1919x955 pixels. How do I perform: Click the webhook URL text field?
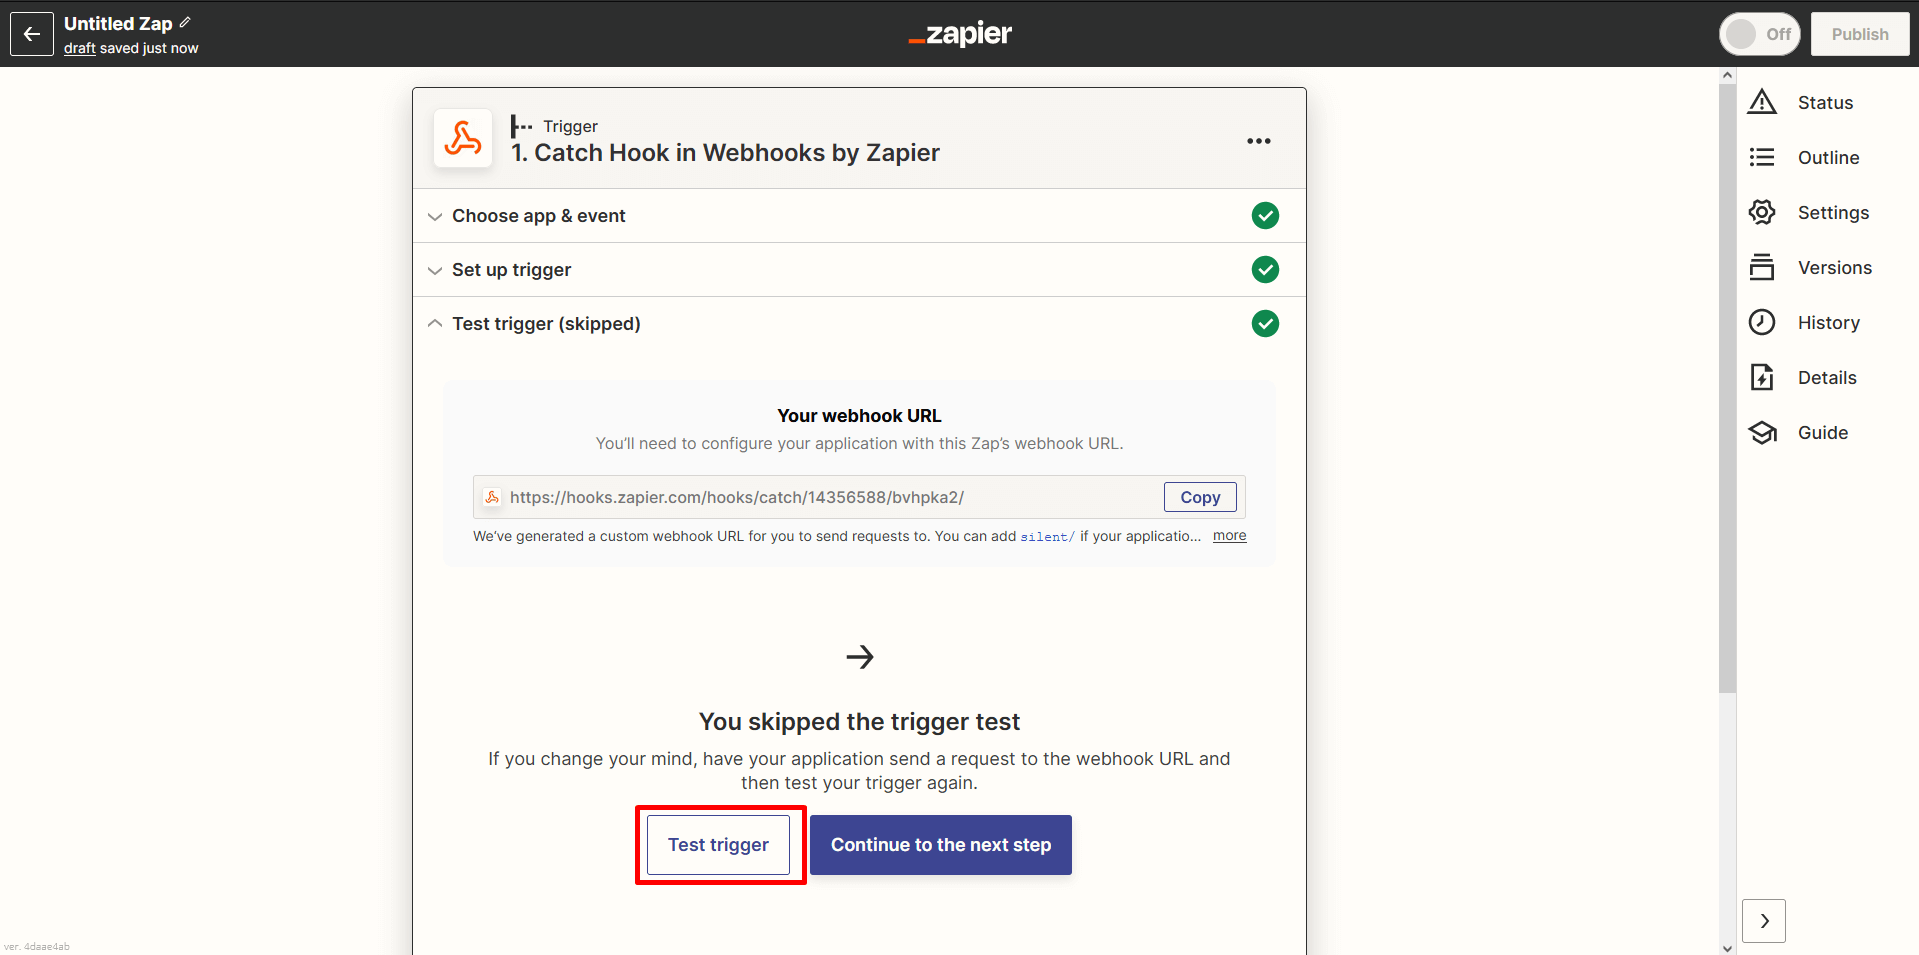point(820,497)
